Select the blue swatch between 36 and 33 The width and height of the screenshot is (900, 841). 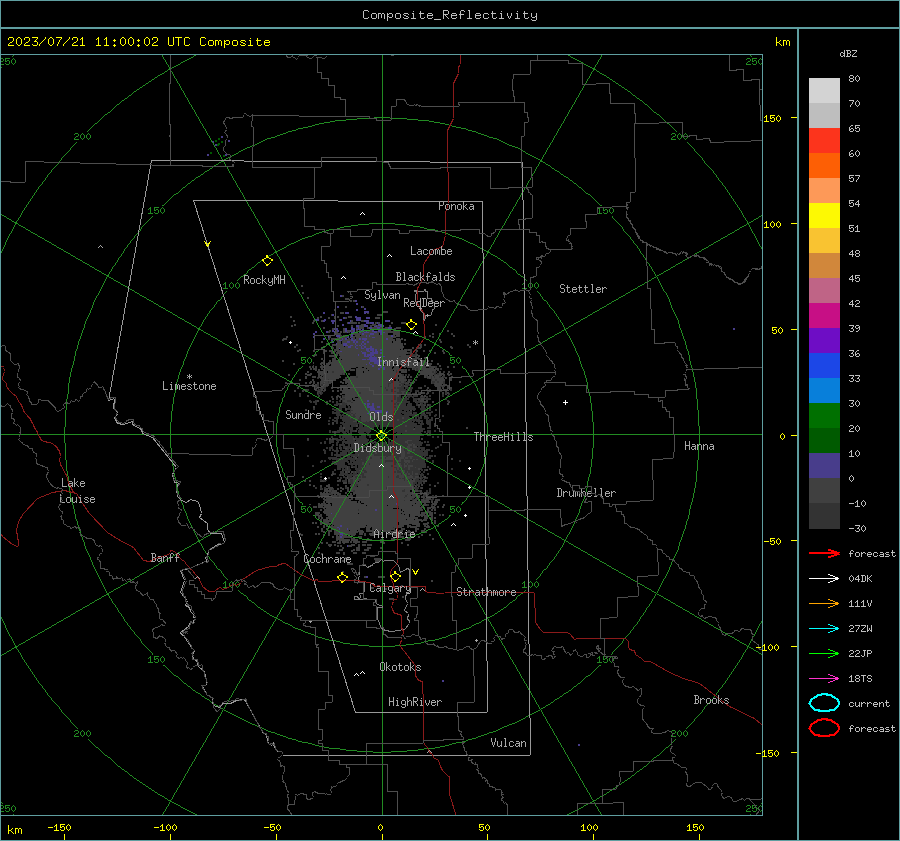pyautogui.click(x=824, y=366)
